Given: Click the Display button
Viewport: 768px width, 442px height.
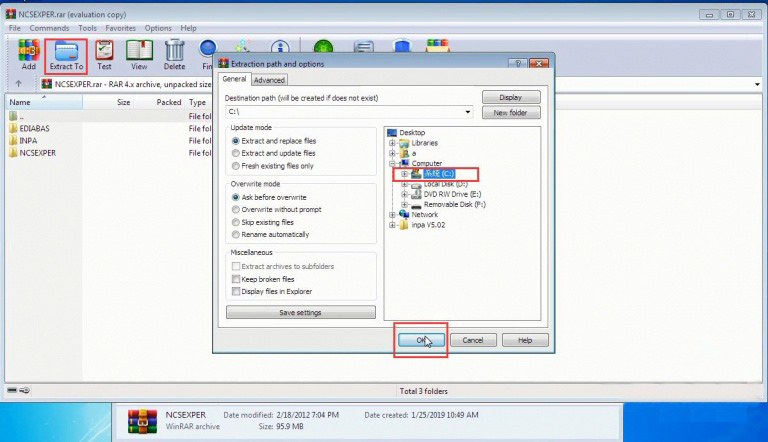Looking at the screenshot, I should pos(511,97).
